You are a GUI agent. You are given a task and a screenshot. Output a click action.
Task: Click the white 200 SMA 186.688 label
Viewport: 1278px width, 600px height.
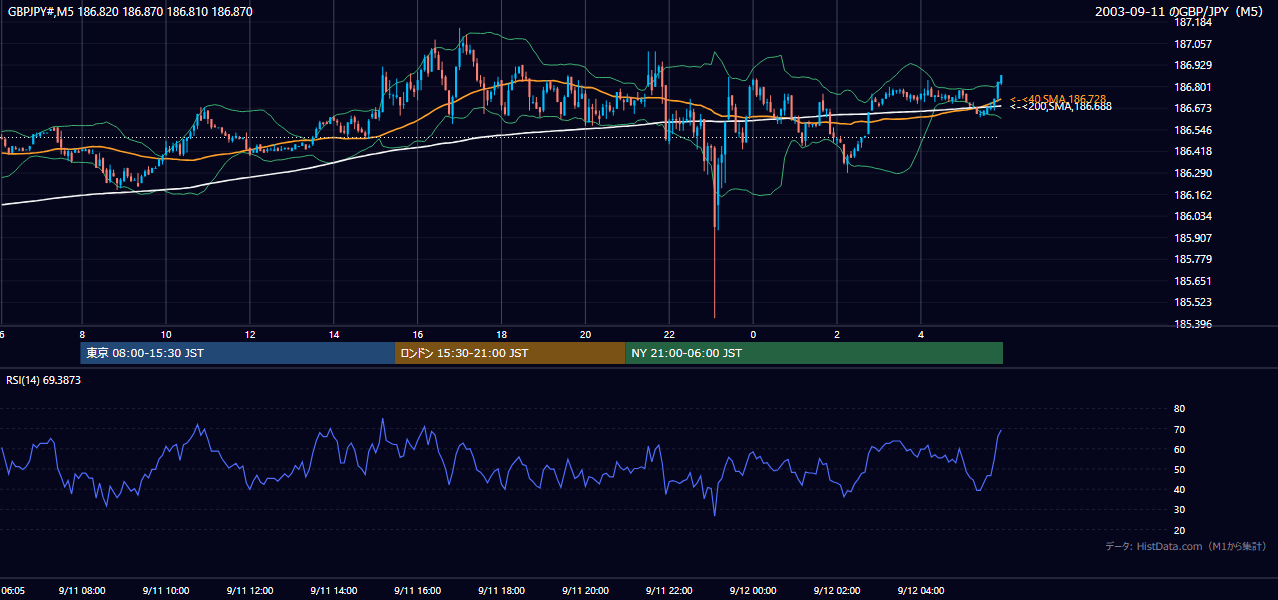click(1060, 106)
